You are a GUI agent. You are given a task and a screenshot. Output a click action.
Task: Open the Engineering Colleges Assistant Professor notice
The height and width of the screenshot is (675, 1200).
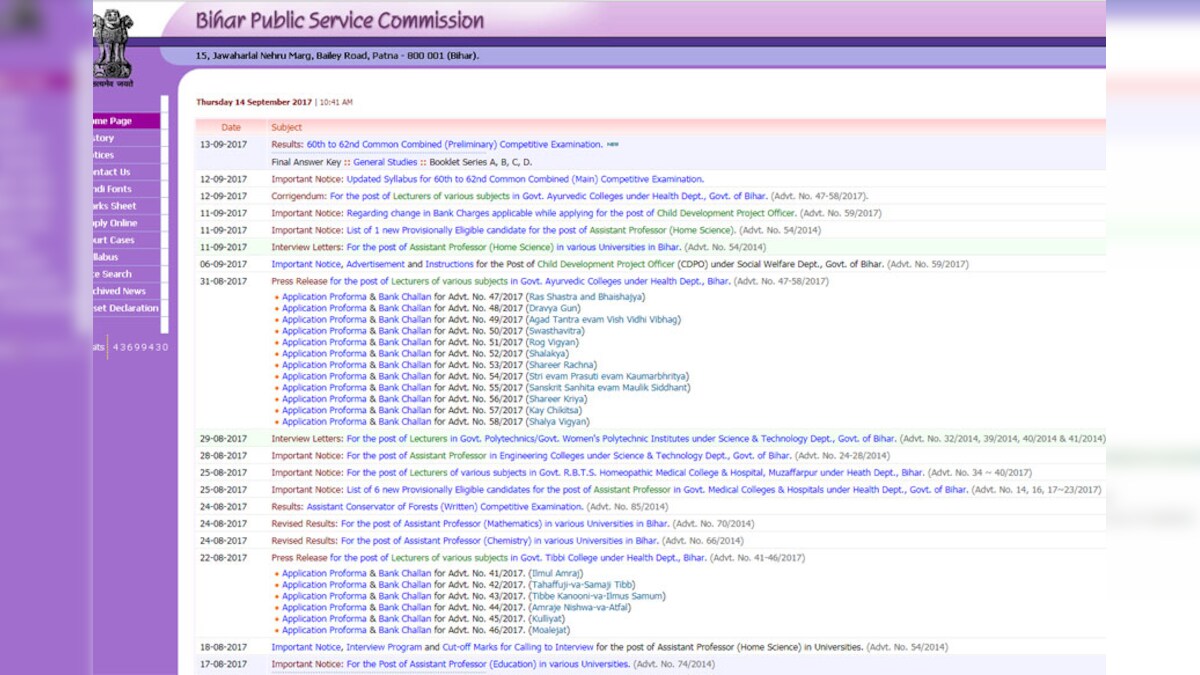click(x=569, y=456)
